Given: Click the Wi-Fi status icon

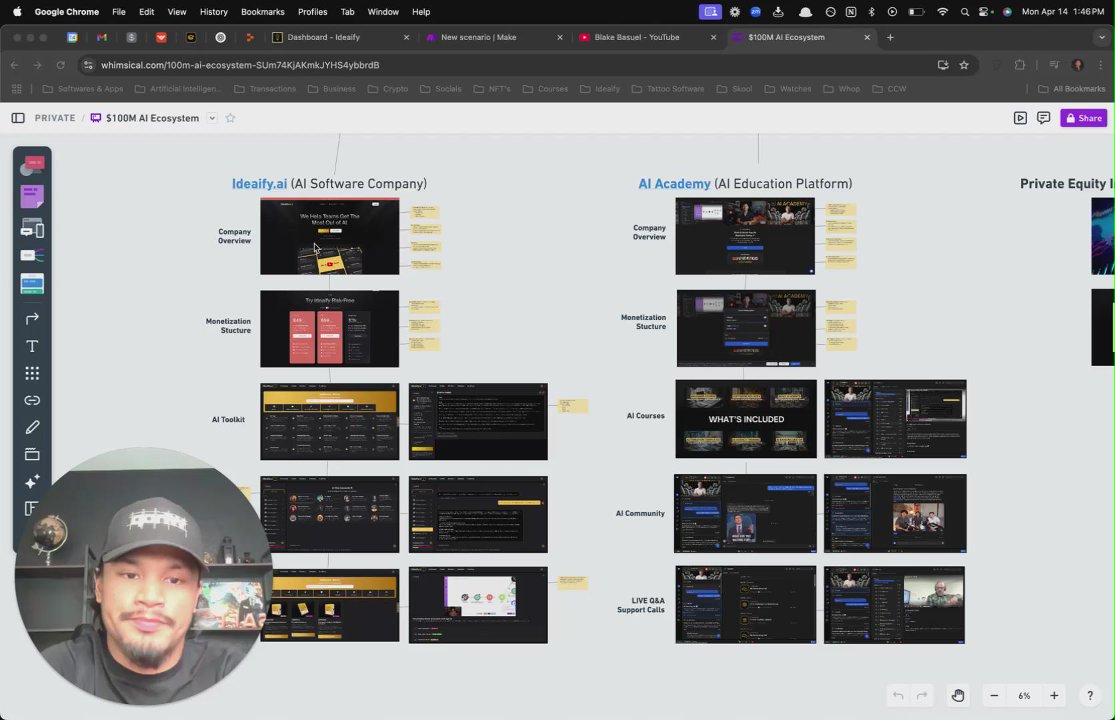Looking at the screenshot, I should [942, 11].
